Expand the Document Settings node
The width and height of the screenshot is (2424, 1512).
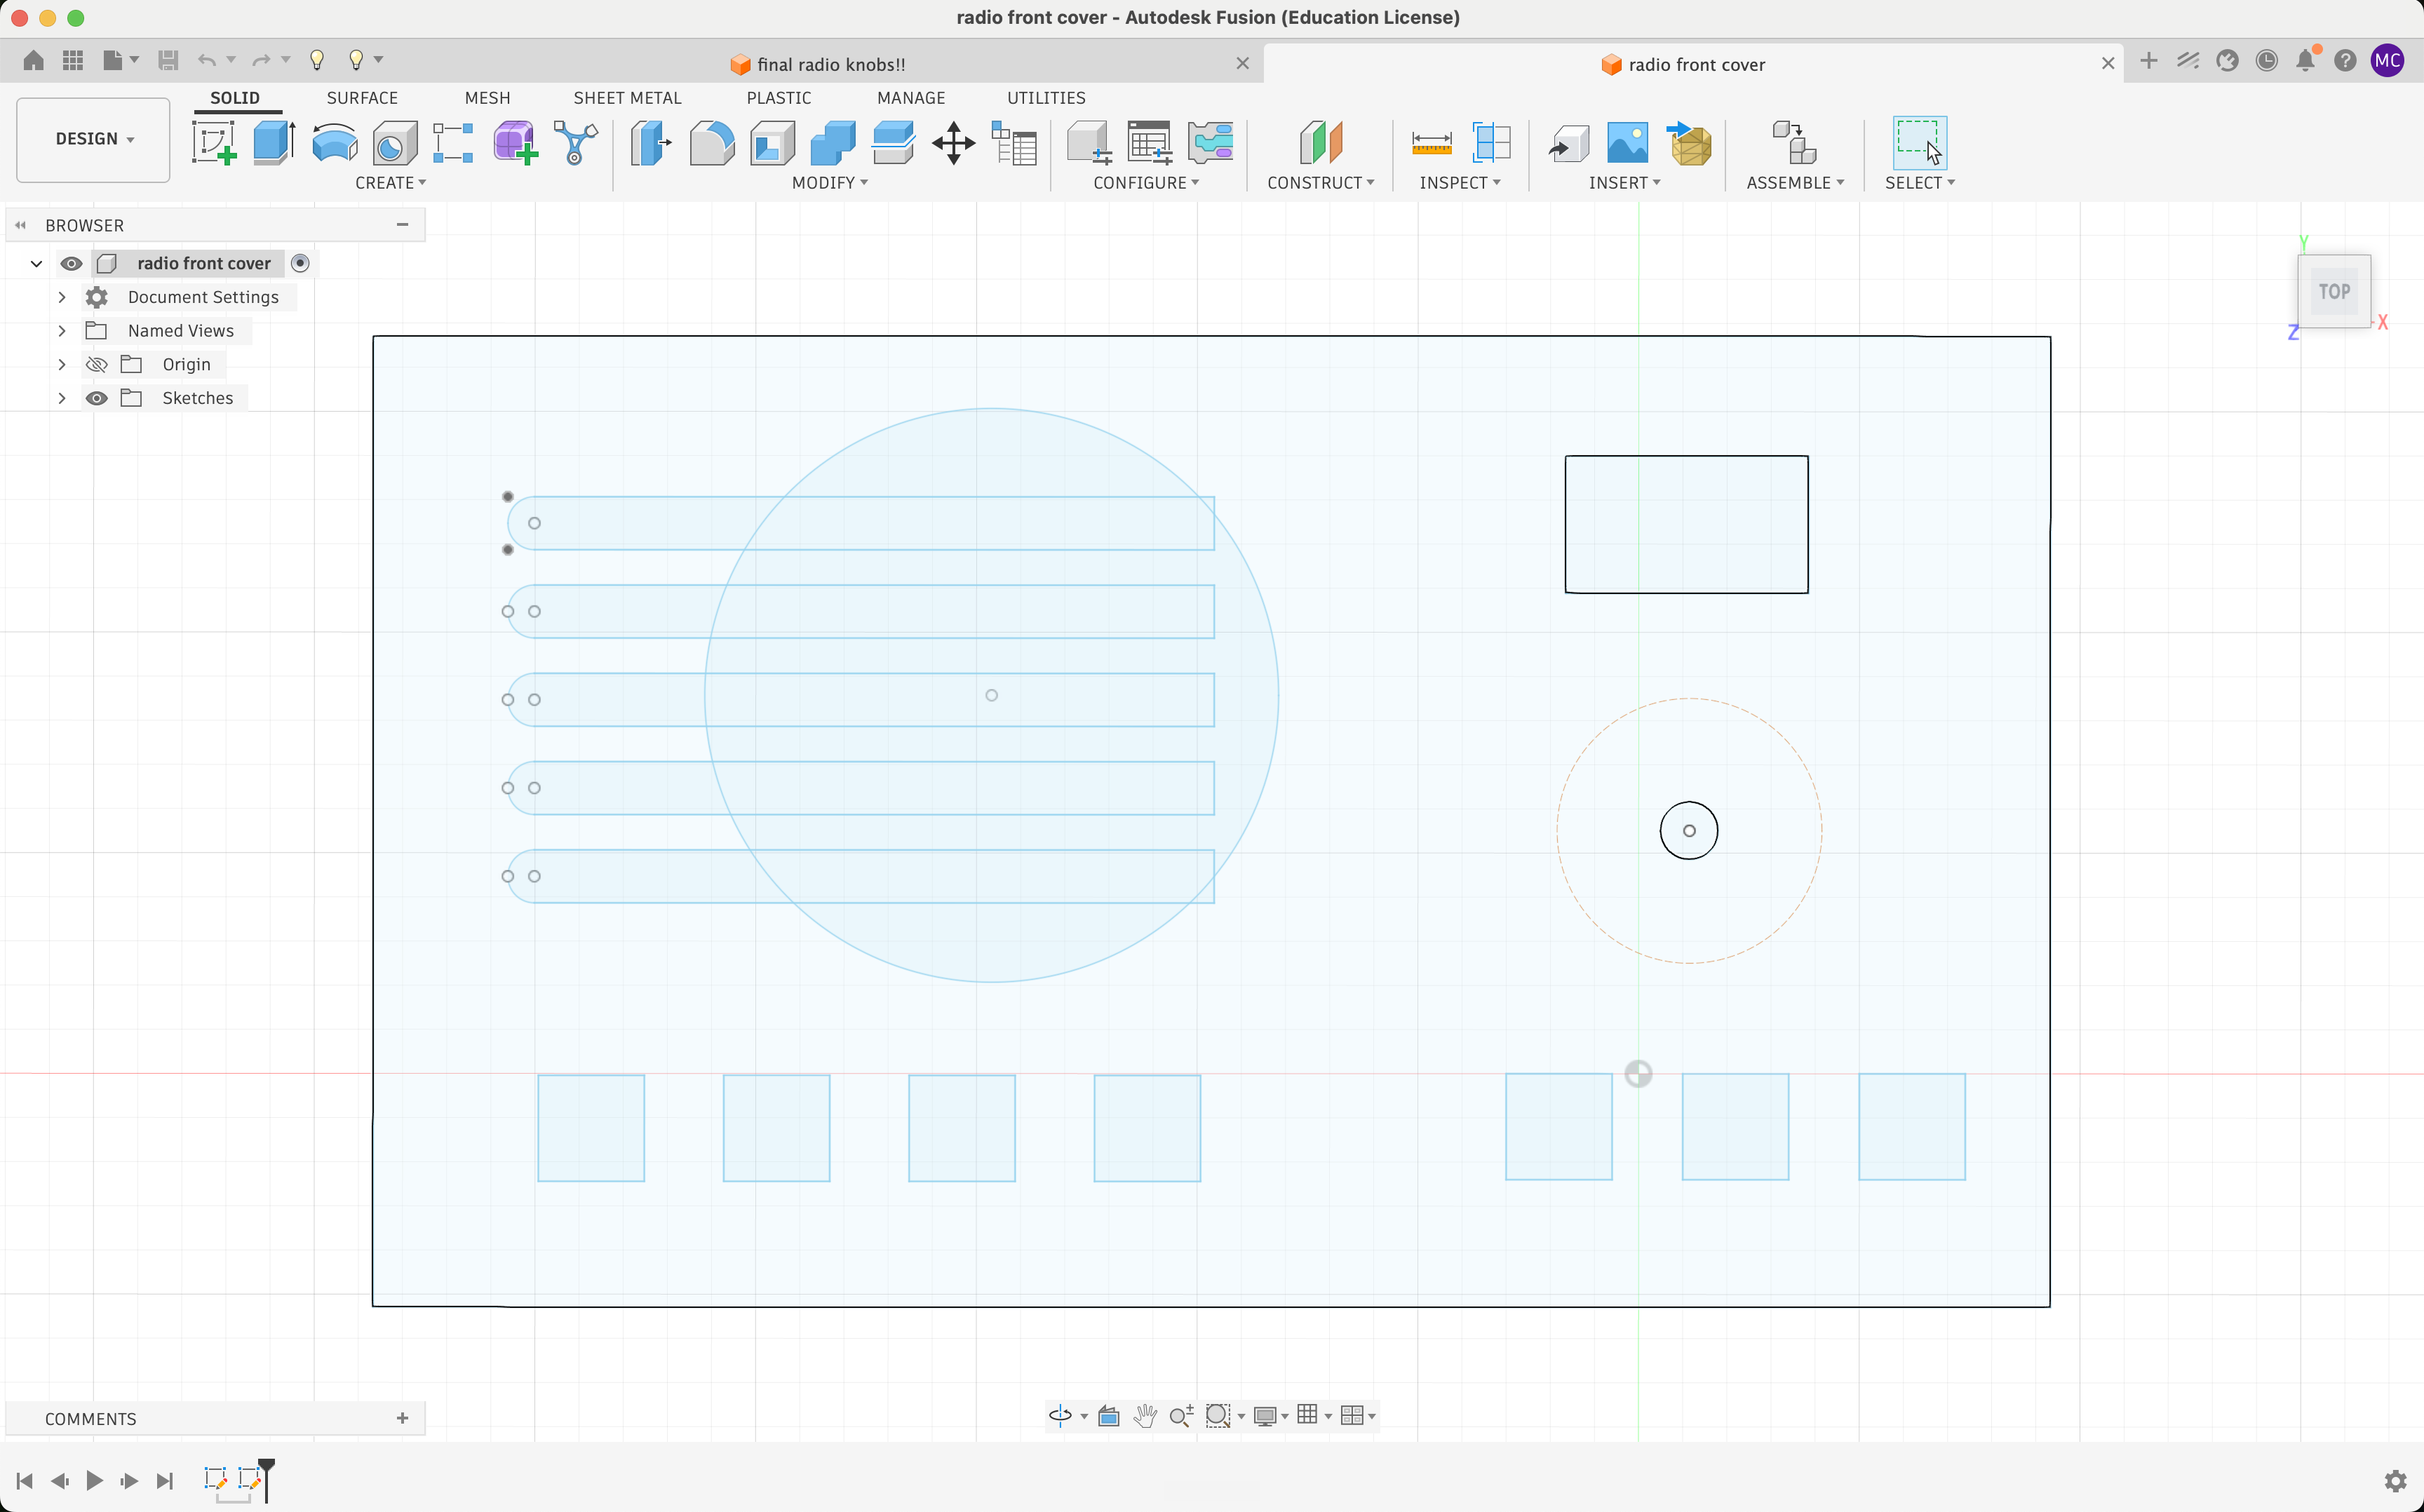62,297
